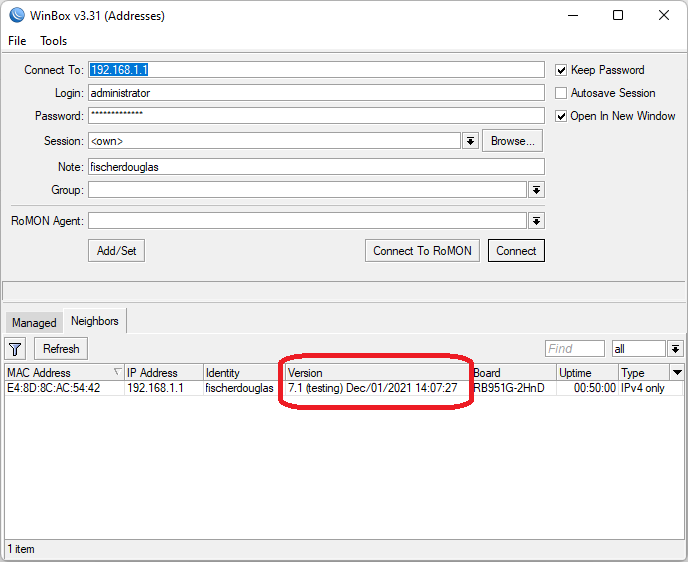Click the Login input field
Viewport: 688px width, 562px height.
point(316,93)
